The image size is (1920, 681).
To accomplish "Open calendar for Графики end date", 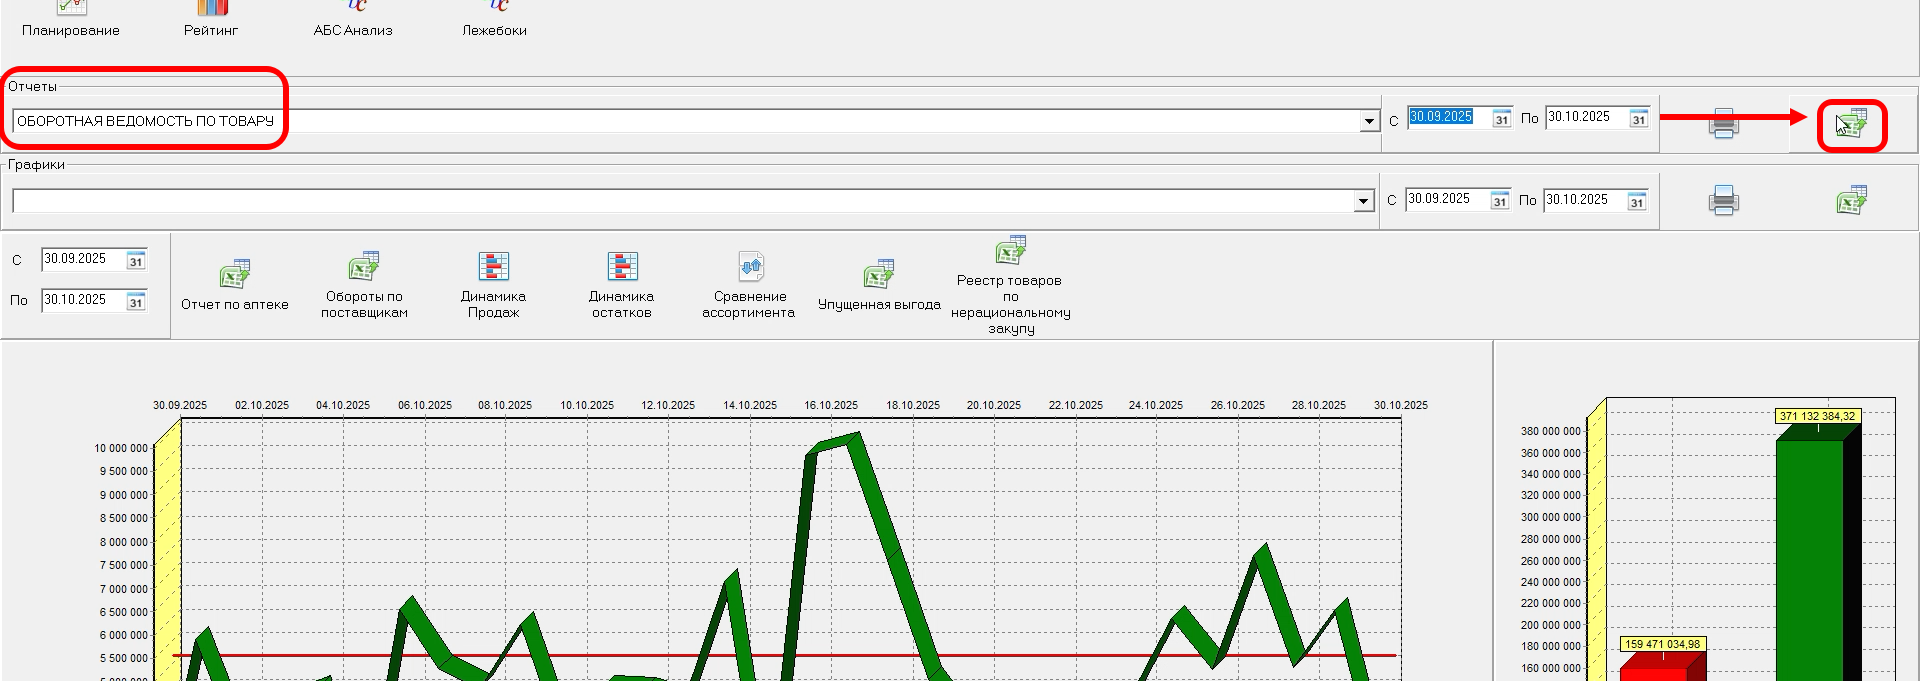I will 1636,201.
